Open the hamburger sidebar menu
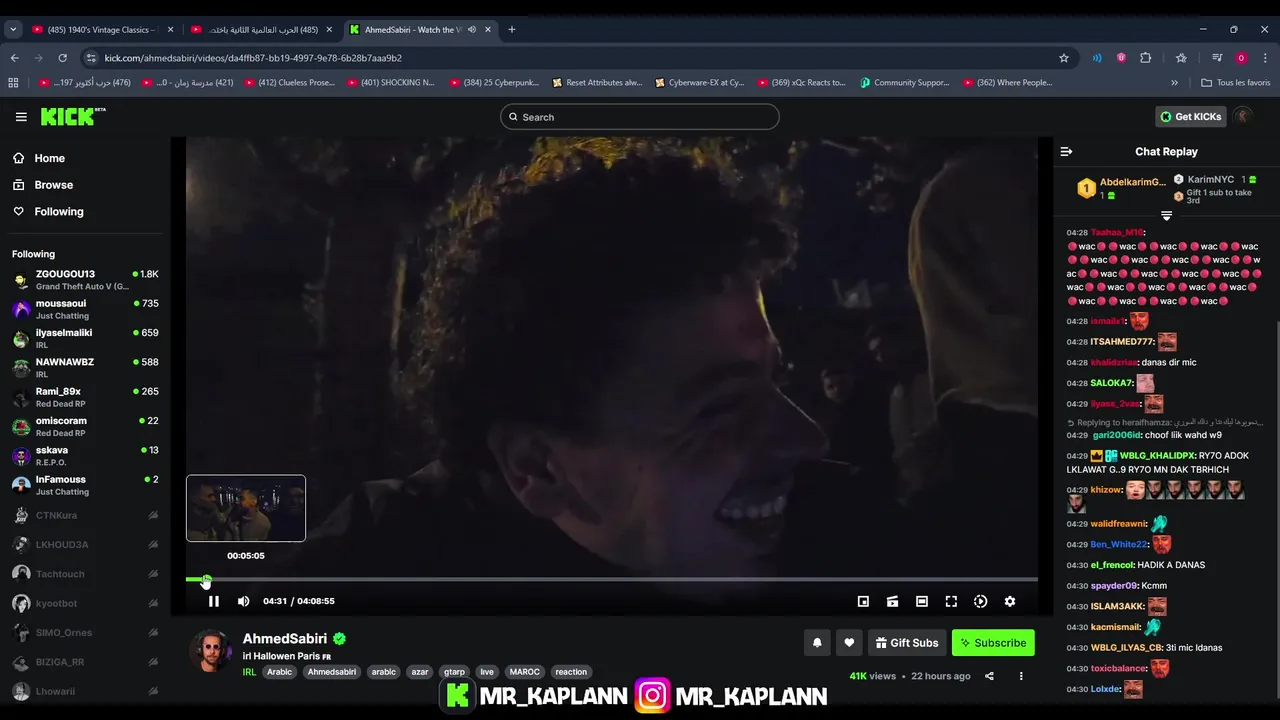The image size is (1280, 720). [x=21, y=117]
